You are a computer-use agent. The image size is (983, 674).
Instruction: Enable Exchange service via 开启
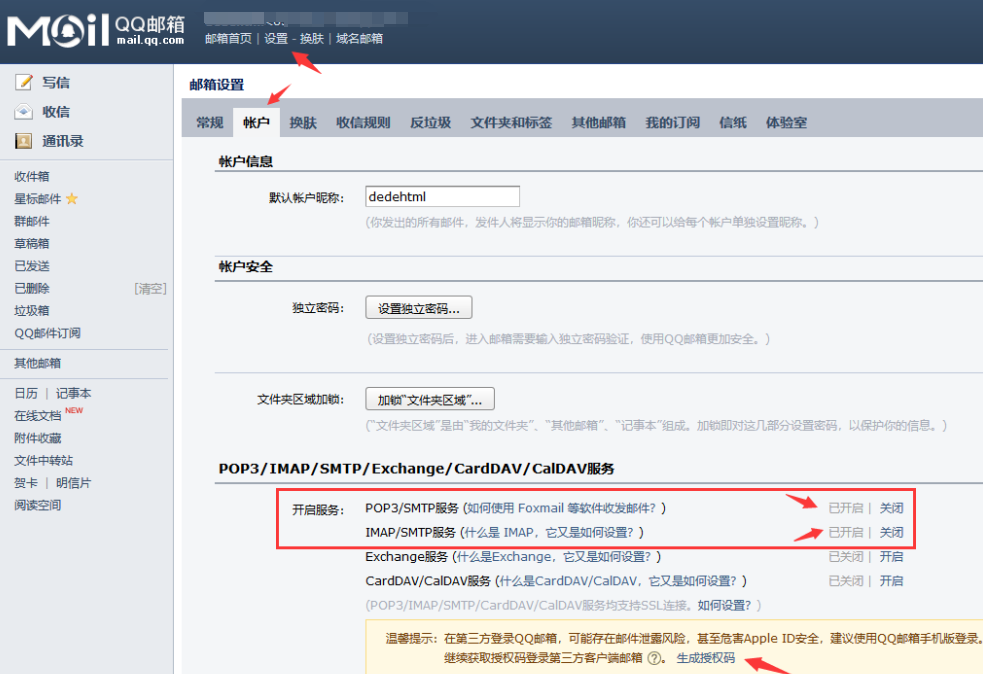[891, 557]
